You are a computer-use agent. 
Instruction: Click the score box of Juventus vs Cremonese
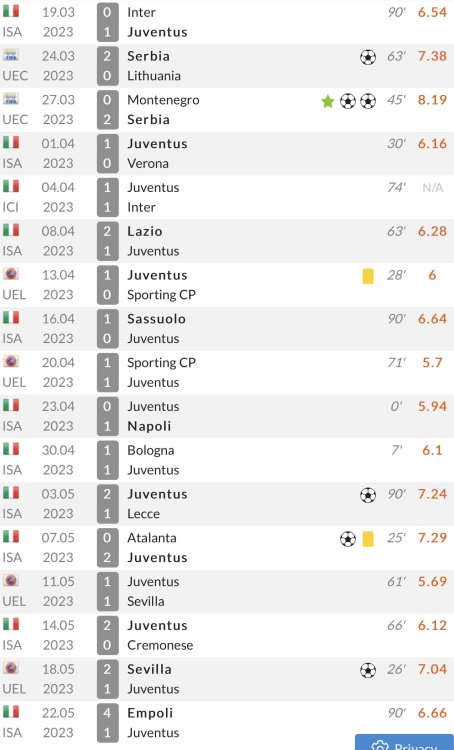click(x=107, y=635)
